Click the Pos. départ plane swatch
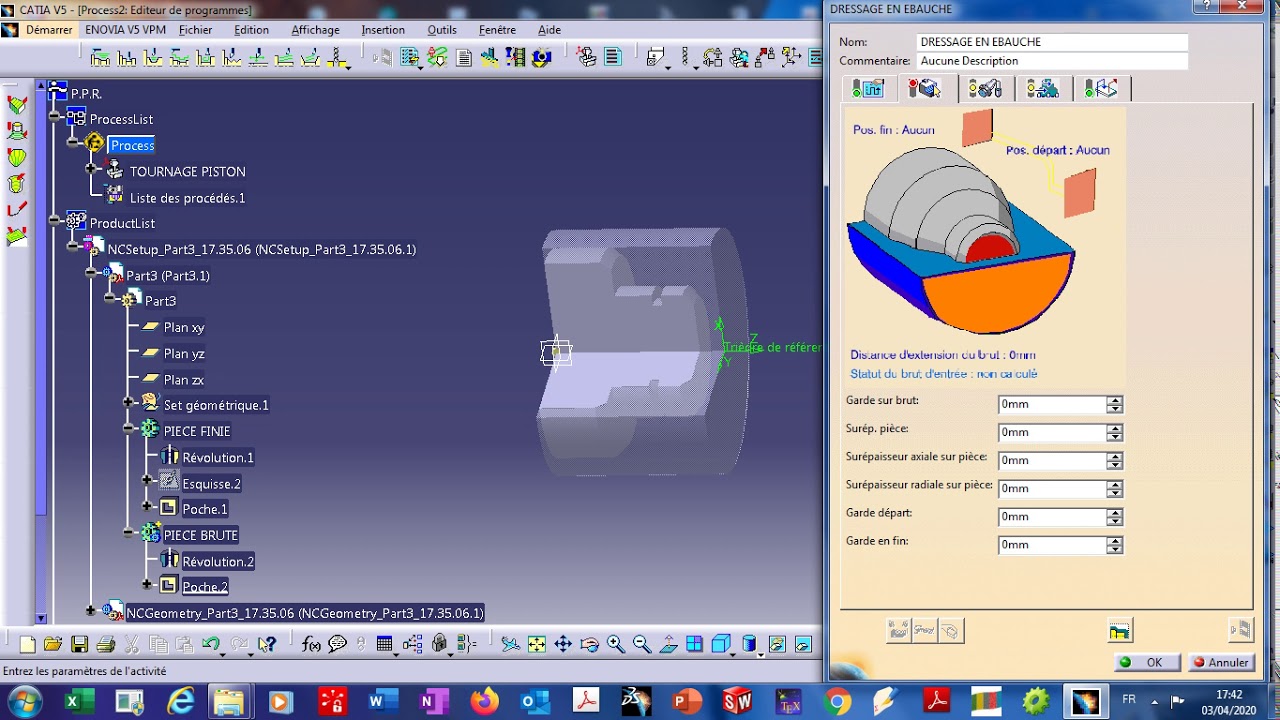 tap(1080, 192)
